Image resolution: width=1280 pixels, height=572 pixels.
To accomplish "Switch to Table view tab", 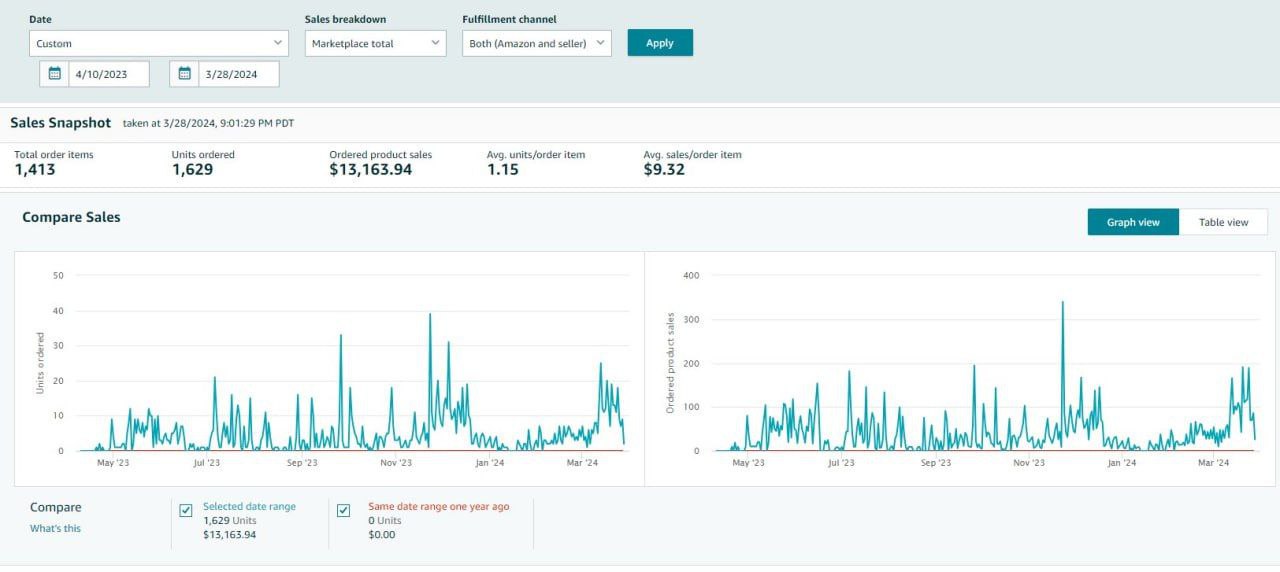I will tap(1223, 222).
